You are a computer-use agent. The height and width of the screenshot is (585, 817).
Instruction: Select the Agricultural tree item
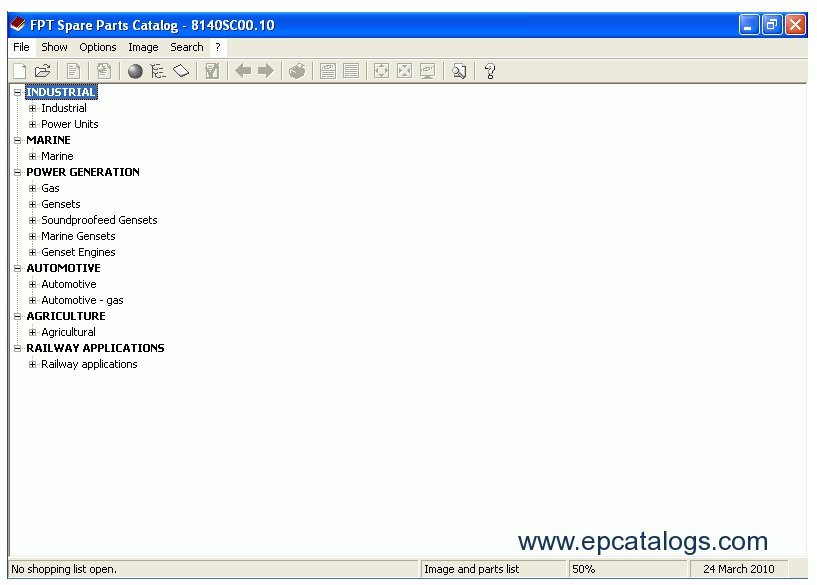68,332
